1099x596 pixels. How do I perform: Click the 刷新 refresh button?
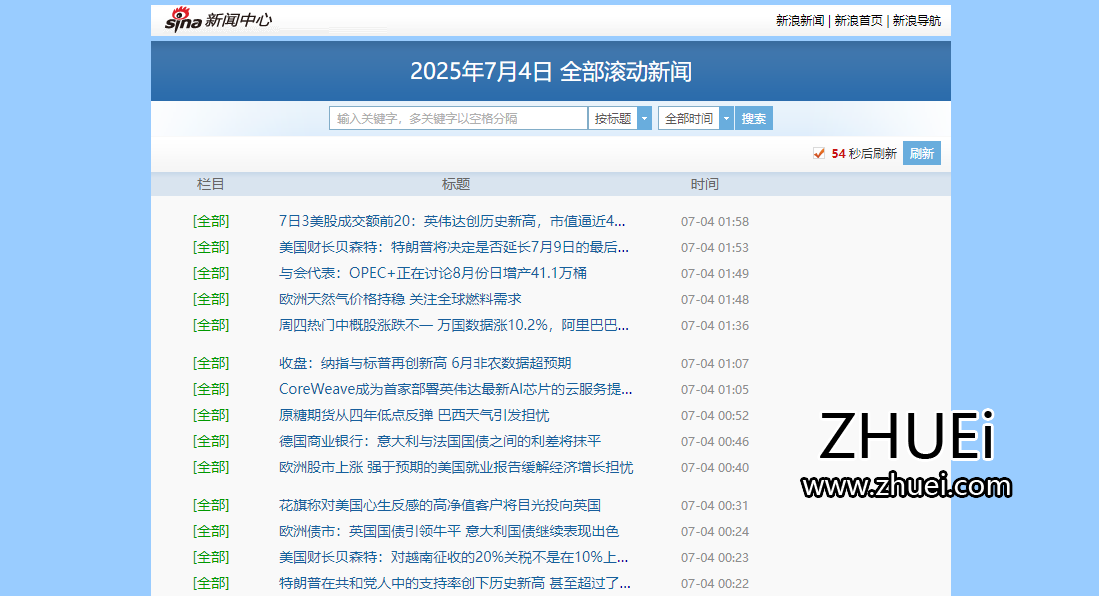point(921,153)
